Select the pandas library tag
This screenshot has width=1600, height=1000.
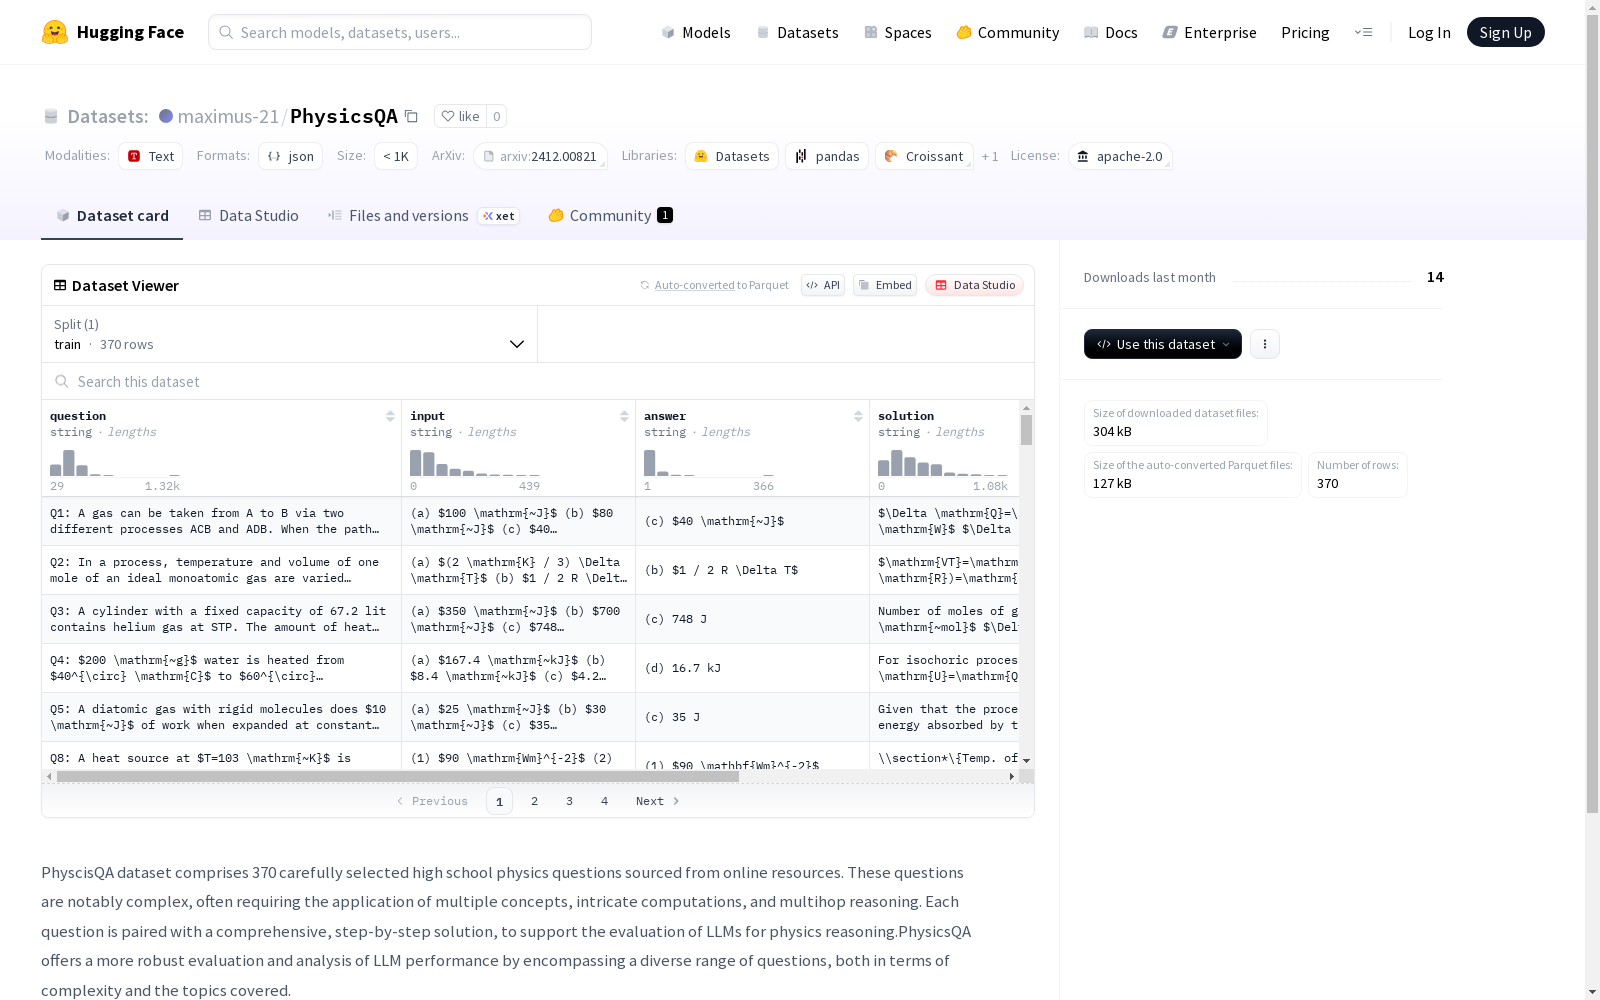(x=827, y=156)
